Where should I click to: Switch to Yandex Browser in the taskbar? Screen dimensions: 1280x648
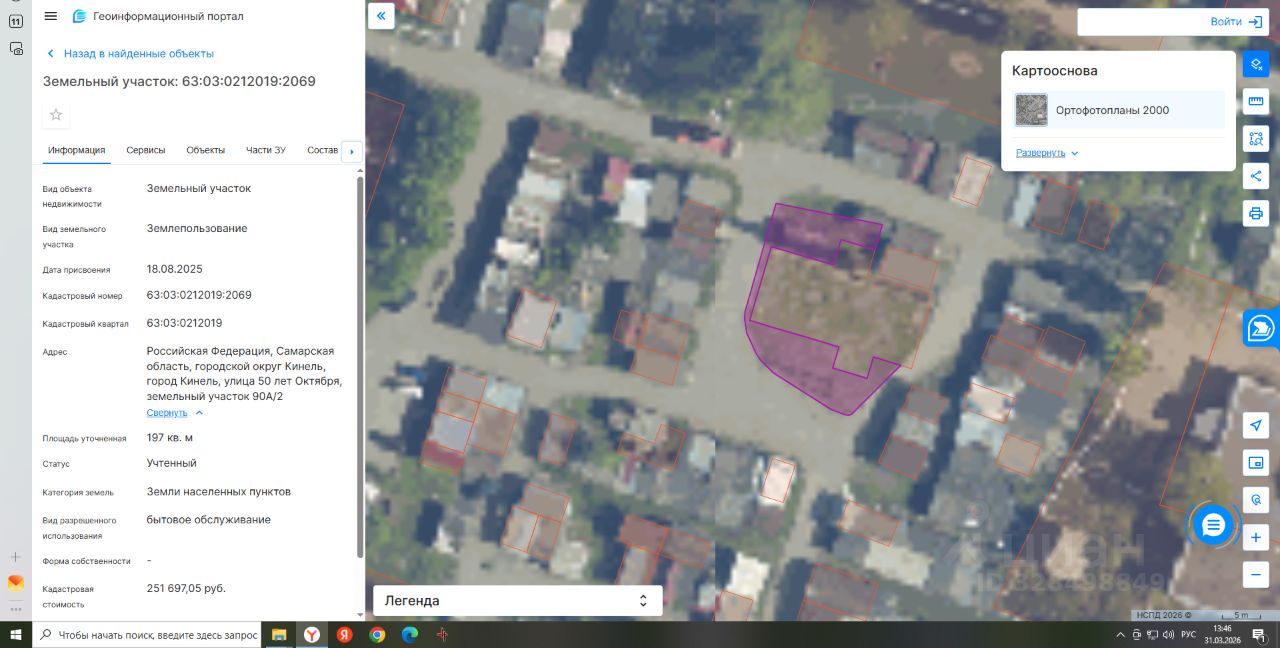coord(312,635)
